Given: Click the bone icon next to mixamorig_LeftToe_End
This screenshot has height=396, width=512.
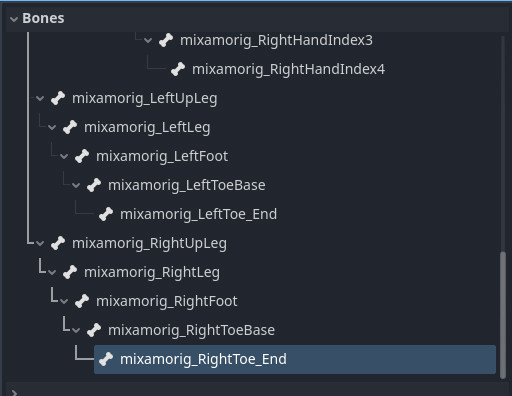Looking at the screenshot, I should 106,214.
